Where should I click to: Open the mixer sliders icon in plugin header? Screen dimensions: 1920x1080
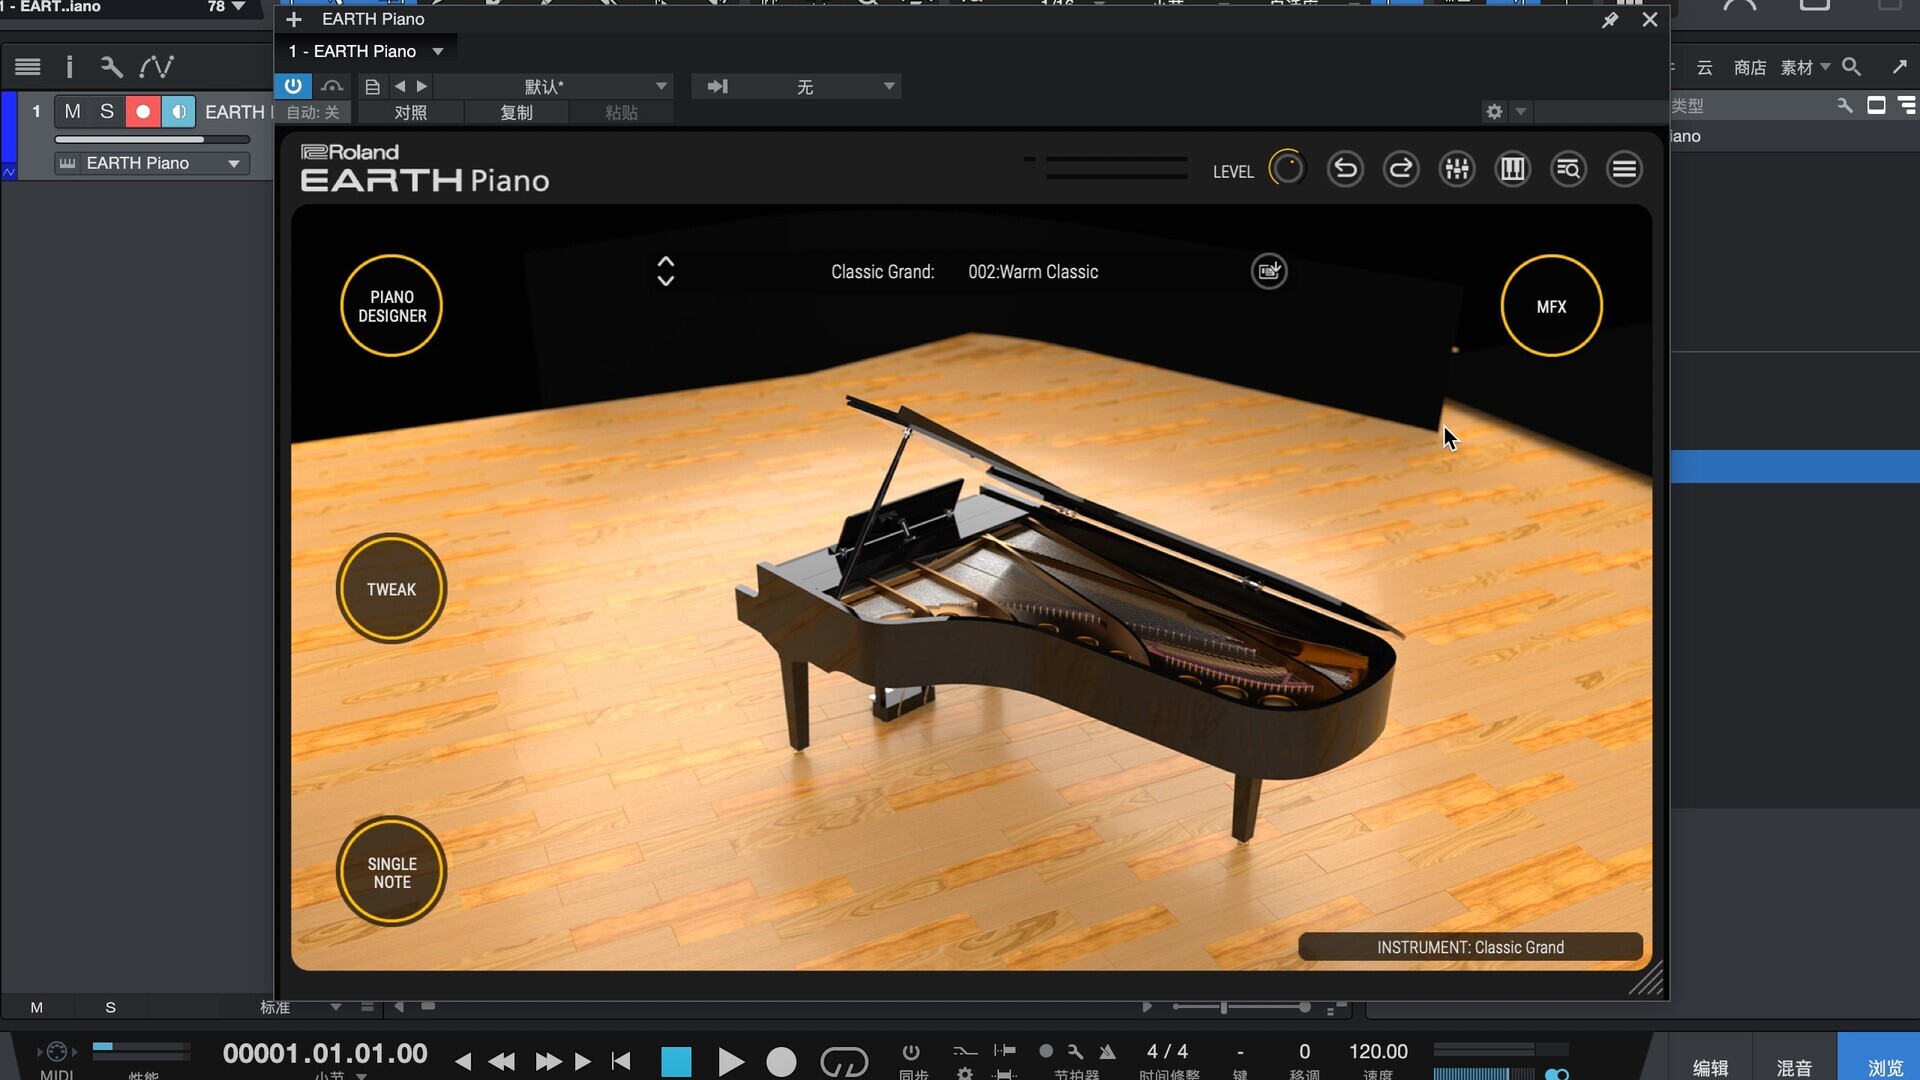1457,169
